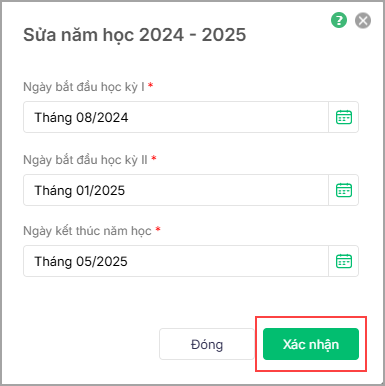The height and width of the screenshot is (386, 385).
Task: Click the red asterisk beside the học kỳ II label
Action: click(154, 158)
